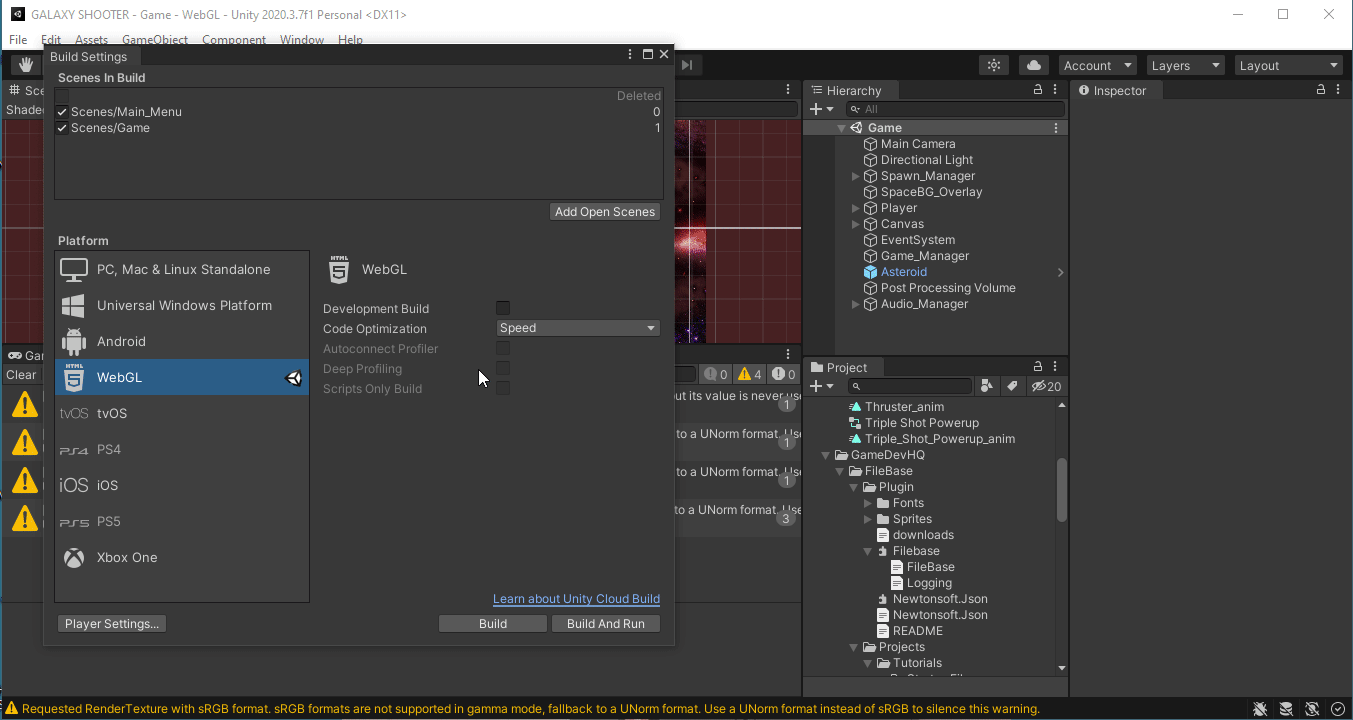Select the Xbox One platform icon
Image resolution: width=1353 pixels, height=720 pixels.
[x=74, y=557]
